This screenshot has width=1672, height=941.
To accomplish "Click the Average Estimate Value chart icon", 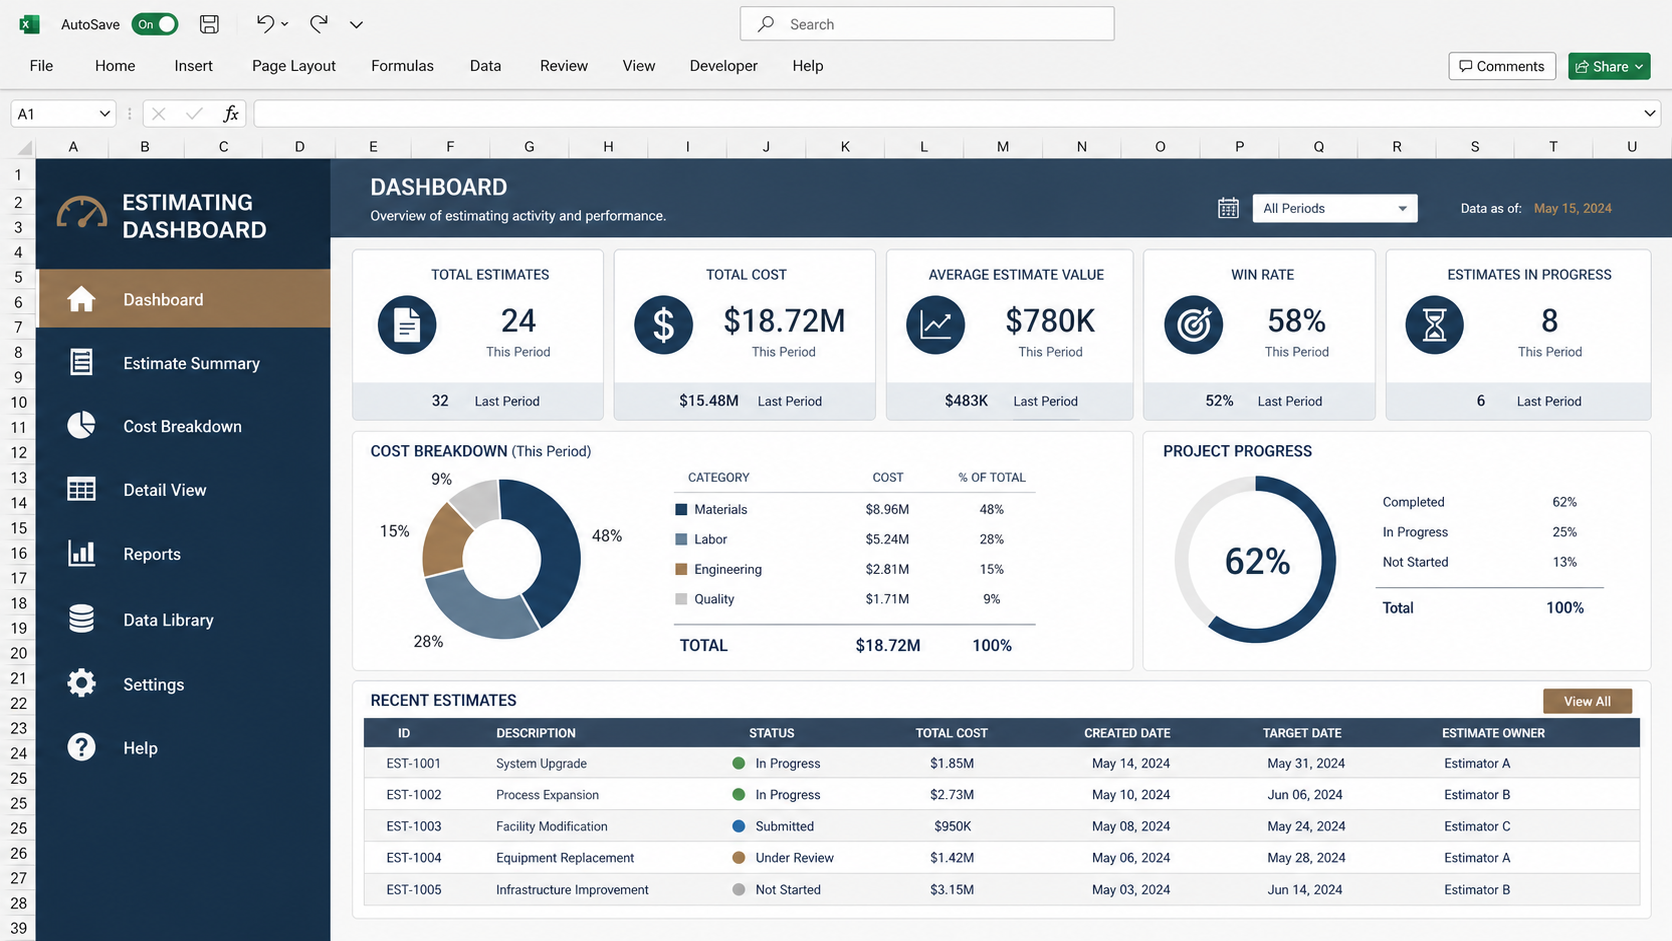I will pyautogui.click(x=935, y=325).
